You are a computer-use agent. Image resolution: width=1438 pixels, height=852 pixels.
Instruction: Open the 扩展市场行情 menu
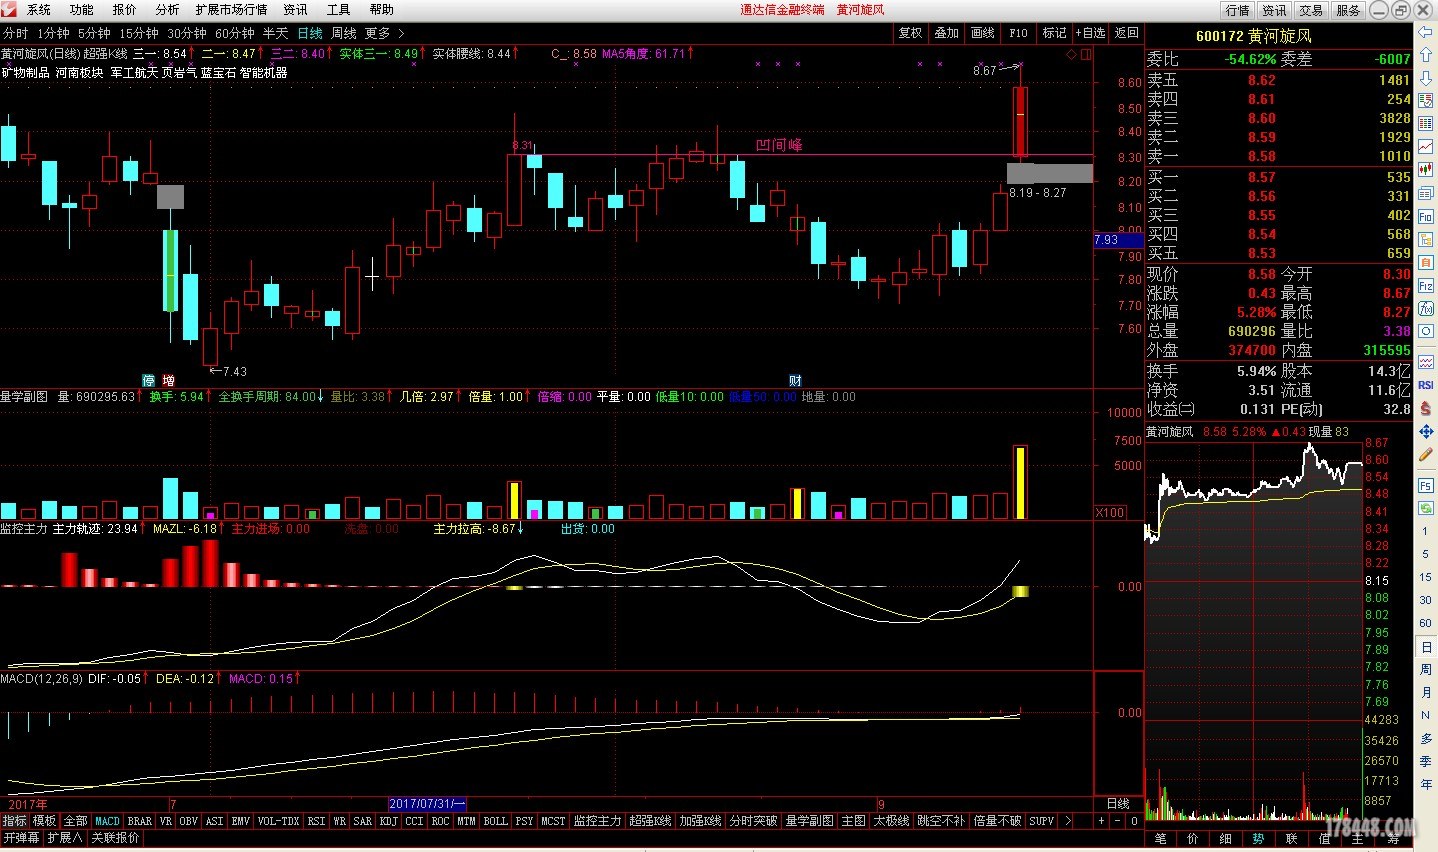tap(231, 10)
